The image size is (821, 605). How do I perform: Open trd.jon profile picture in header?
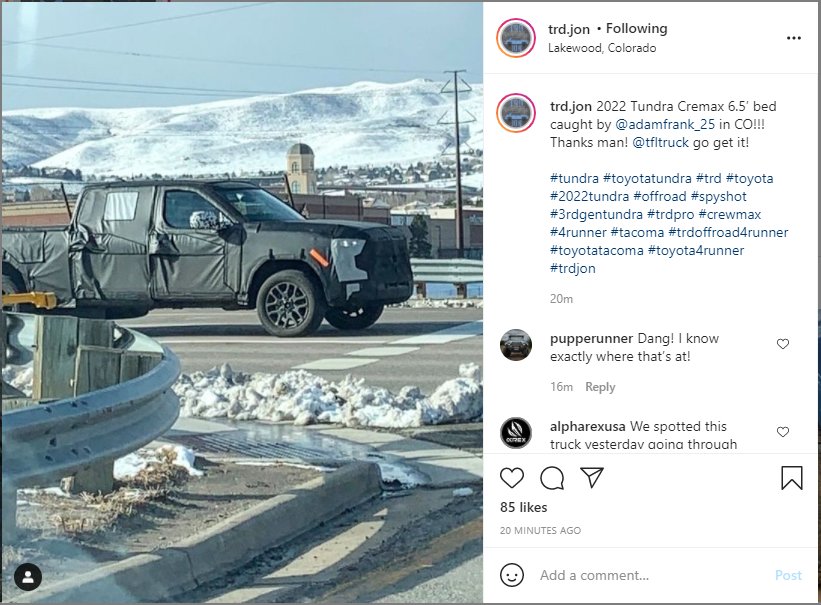pyautogui.click(x=516, y=38)
